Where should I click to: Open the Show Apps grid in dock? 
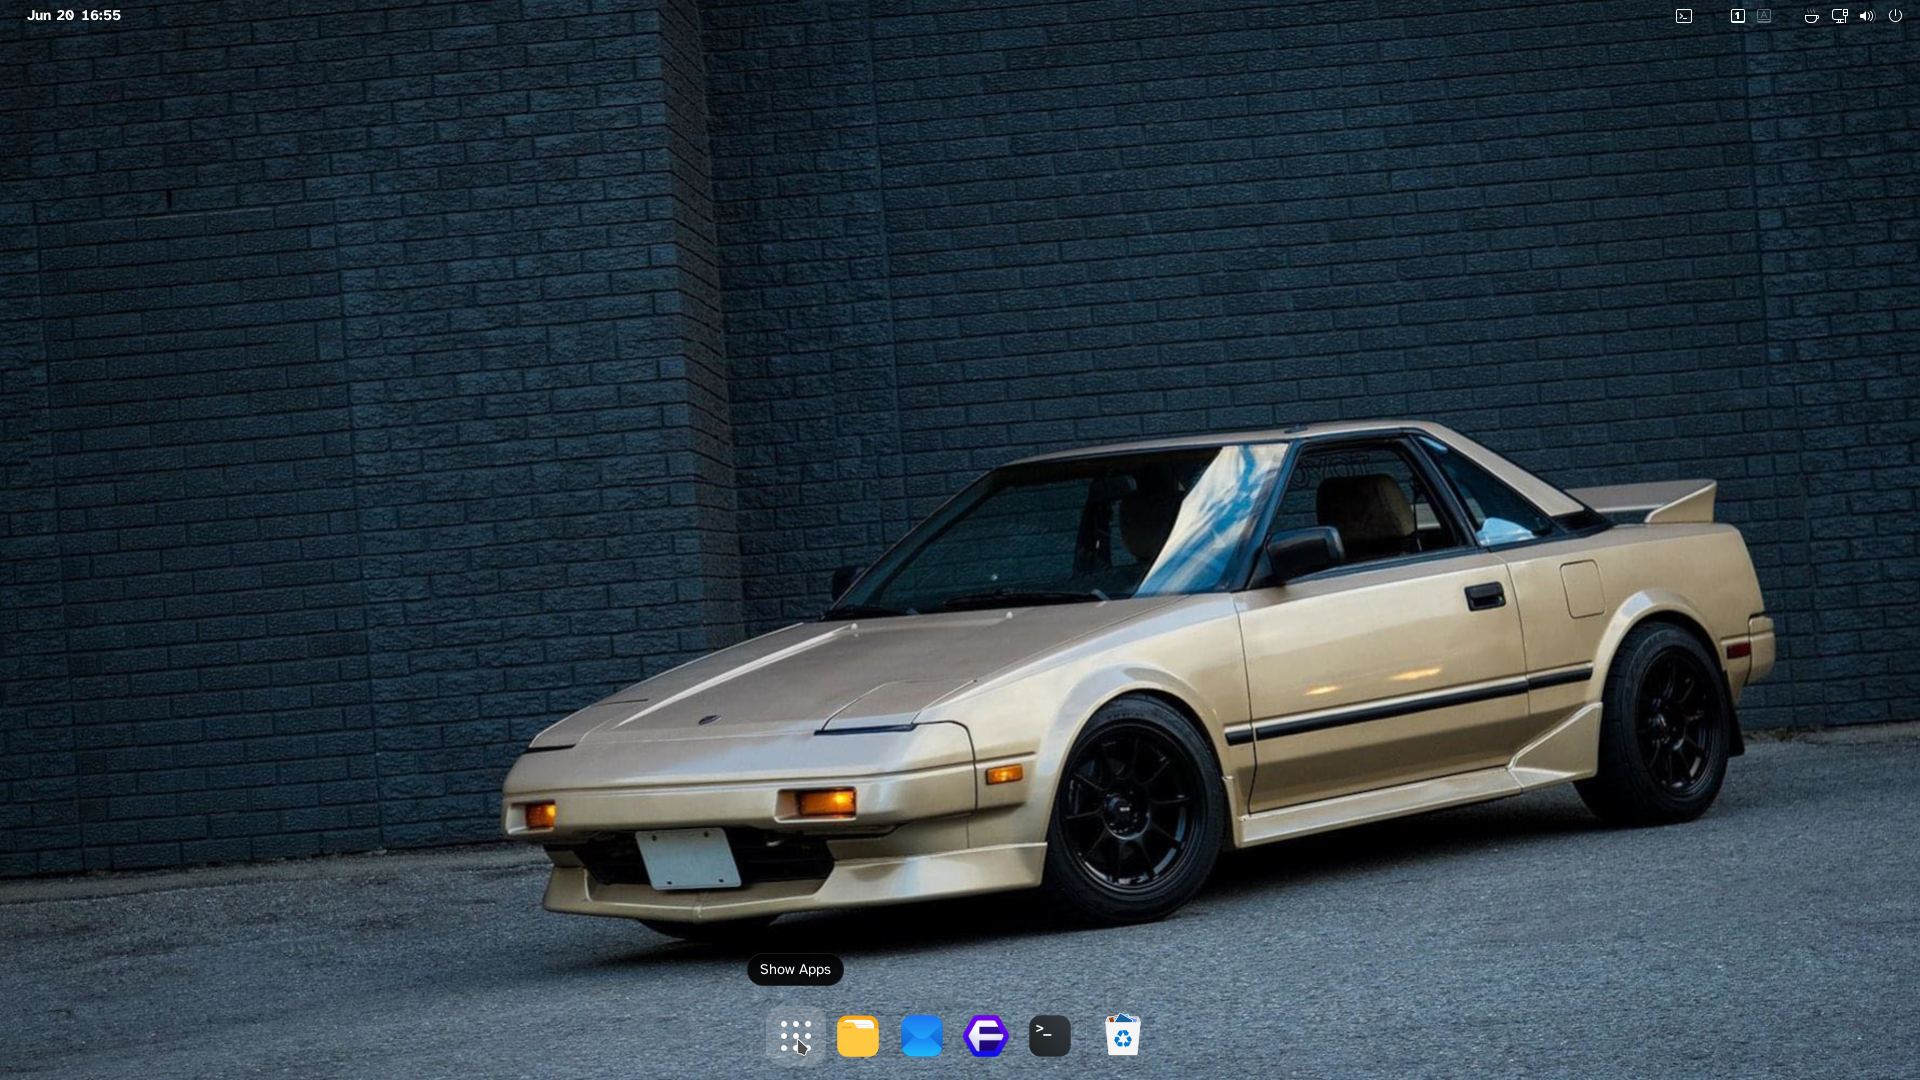coord(795,1036)
